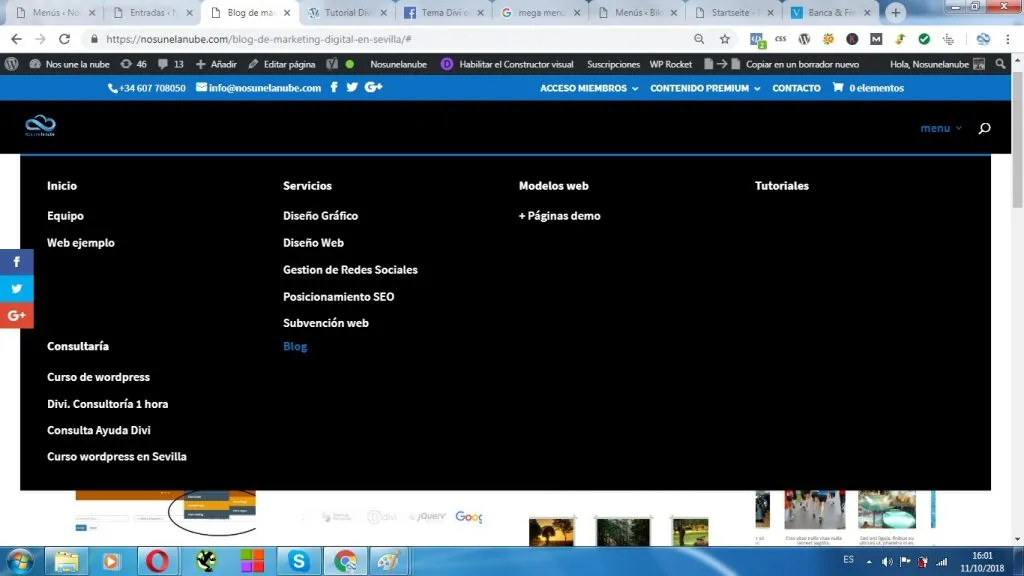Open the Blog menu entry highlighted in blue

pyautogui.click(x=295, y=346)
